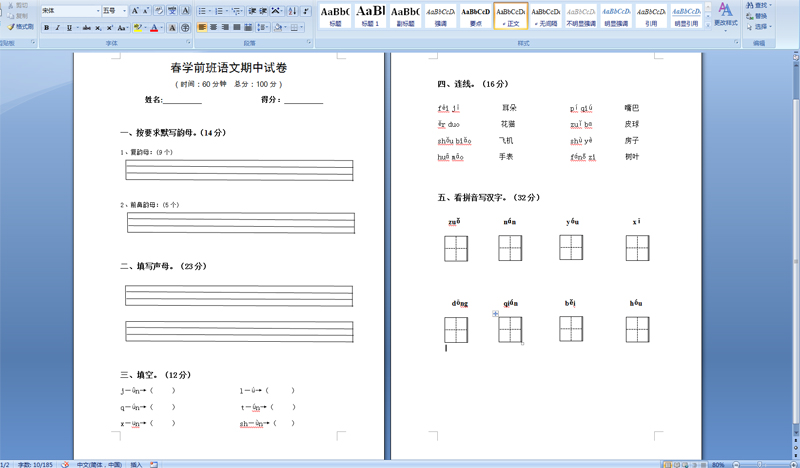
Task: Apply the 明显引用 intense quote style
Action: pyautogui.click(x=686, y=15)
